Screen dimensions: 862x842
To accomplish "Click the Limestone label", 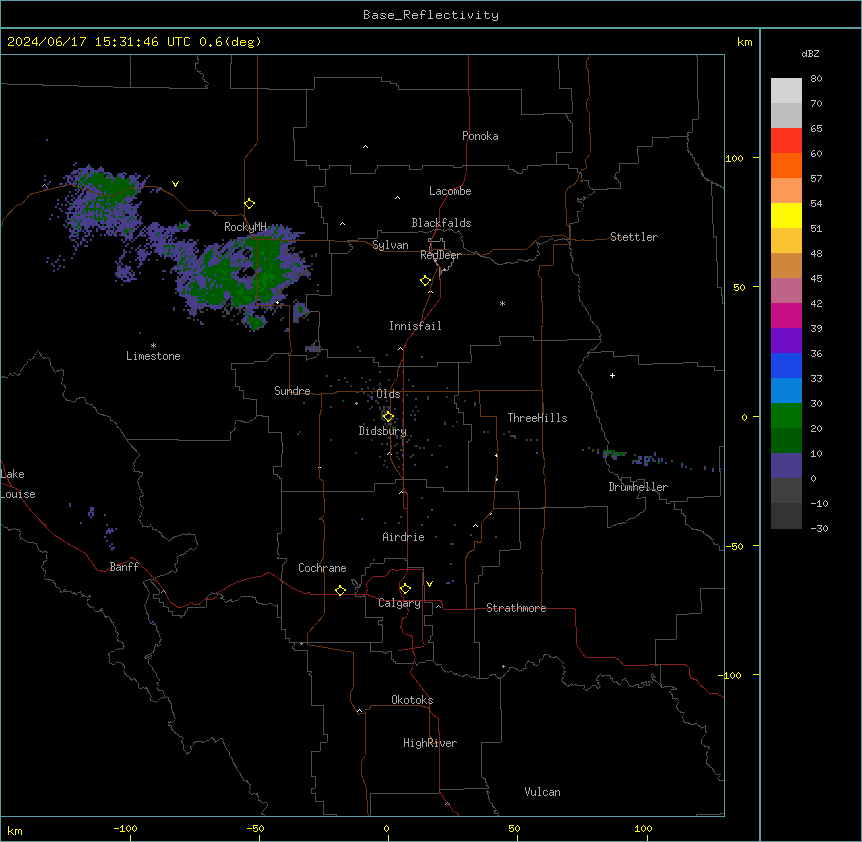I will pos(153,356).
